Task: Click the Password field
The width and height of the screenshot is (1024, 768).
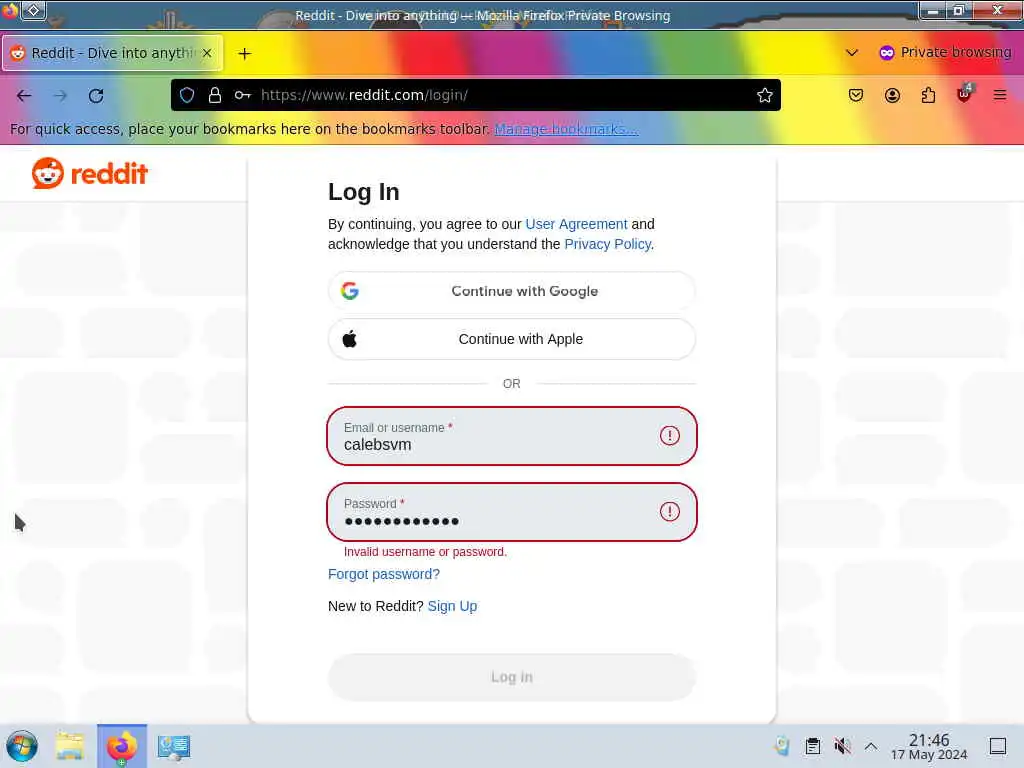Action: pyautogui.click(x=511, y=512)
